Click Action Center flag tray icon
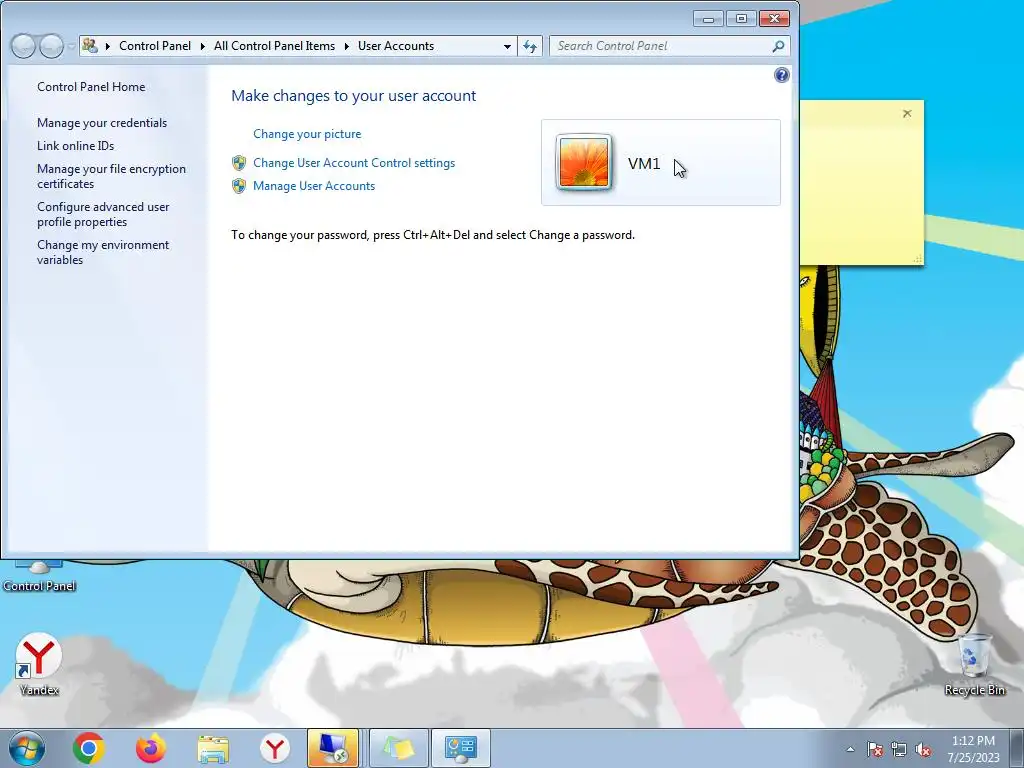The height and width of the screenshot is (768, 1024). tap(874, 749)
